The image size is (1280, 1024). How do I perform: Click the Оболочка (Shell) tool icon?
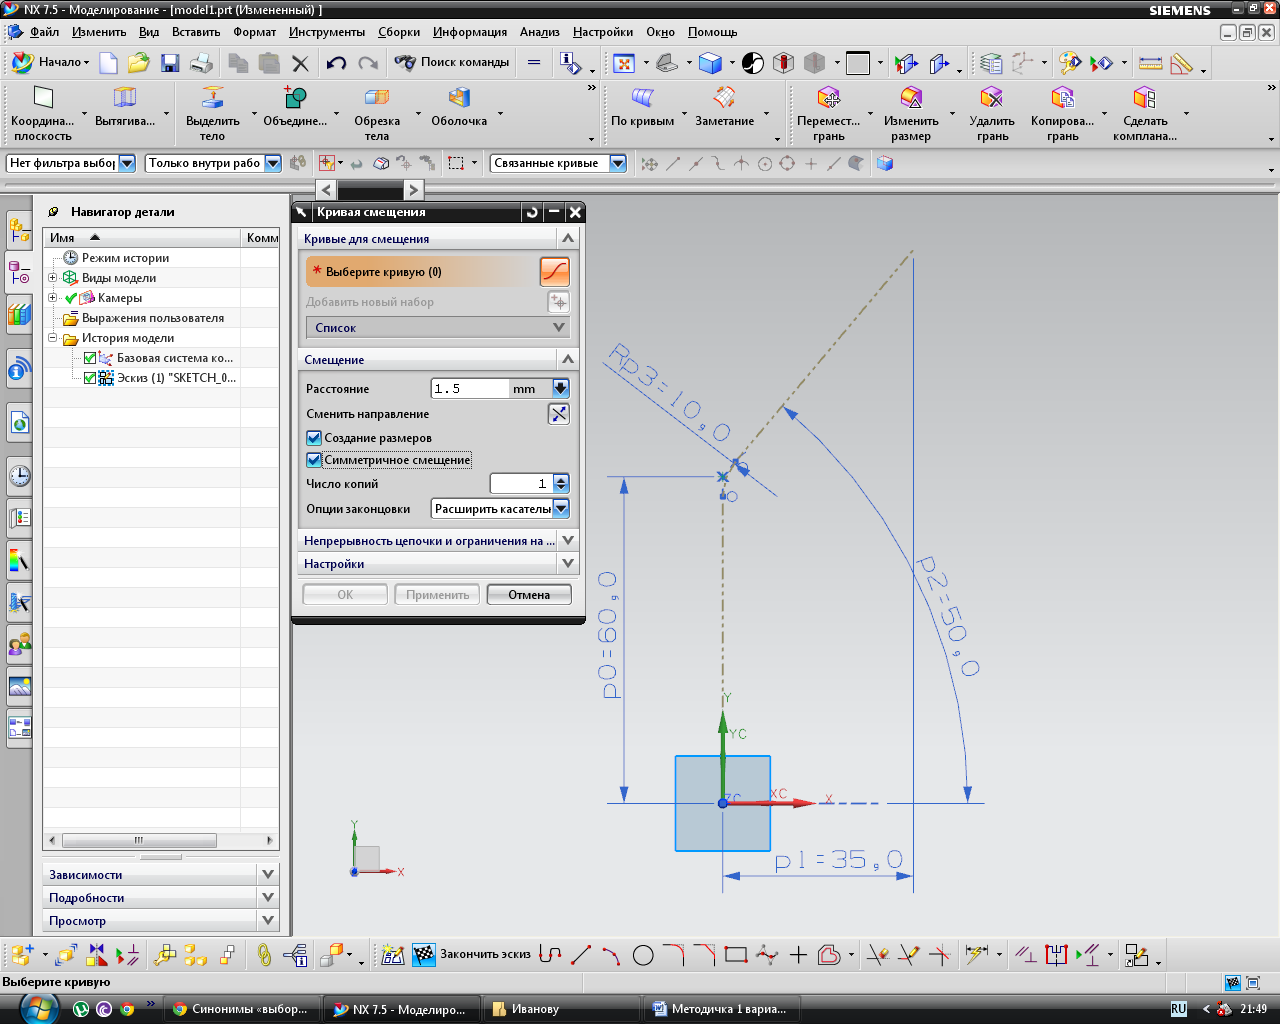click(x=459, y=98)
